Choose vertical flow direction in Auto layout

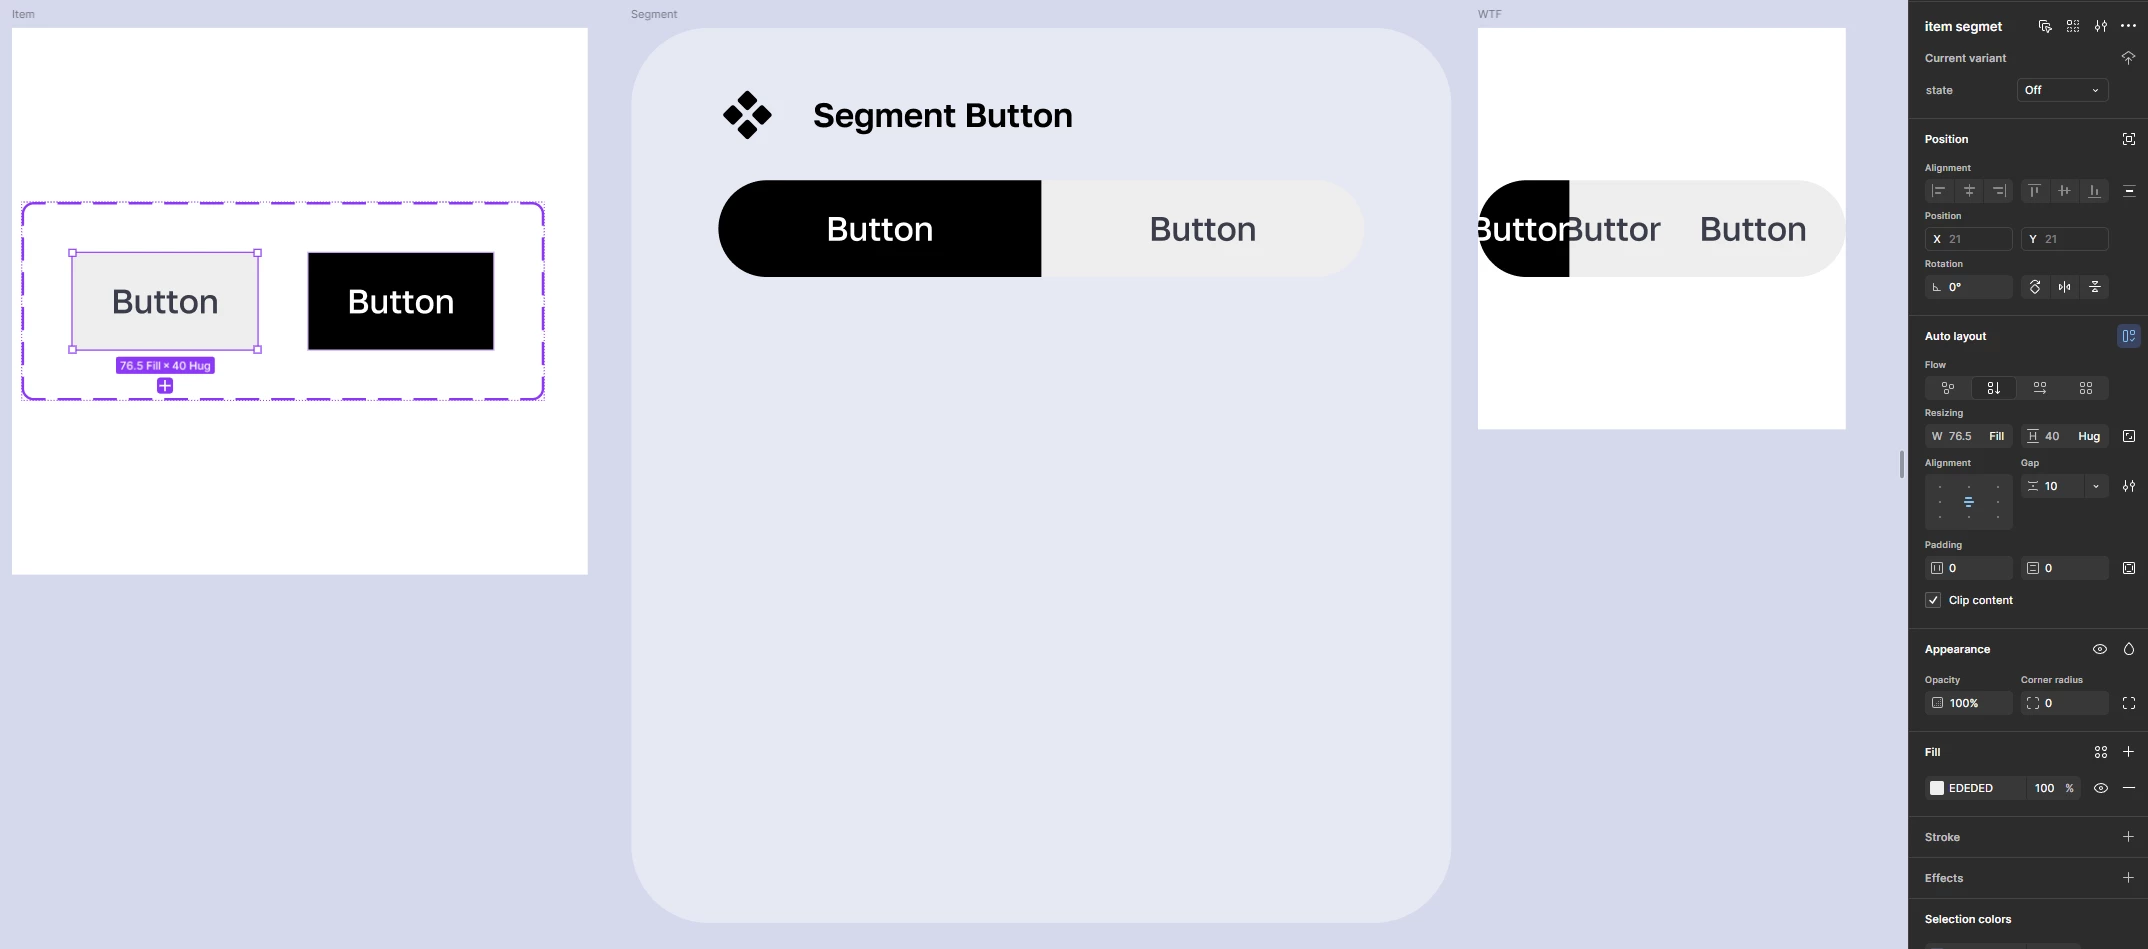tap(1994, 388)
